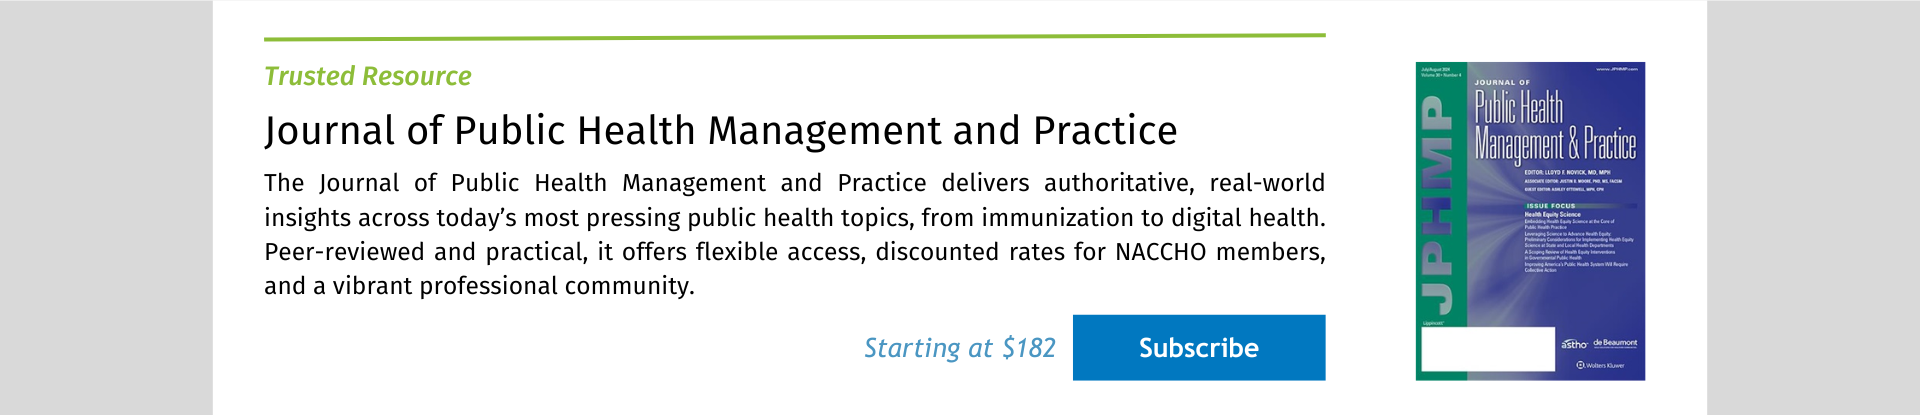This screenshot has height=415, width=1920.
Task: Click the Journal of Public Health Management and Practice heading
Action: (721, 131)
